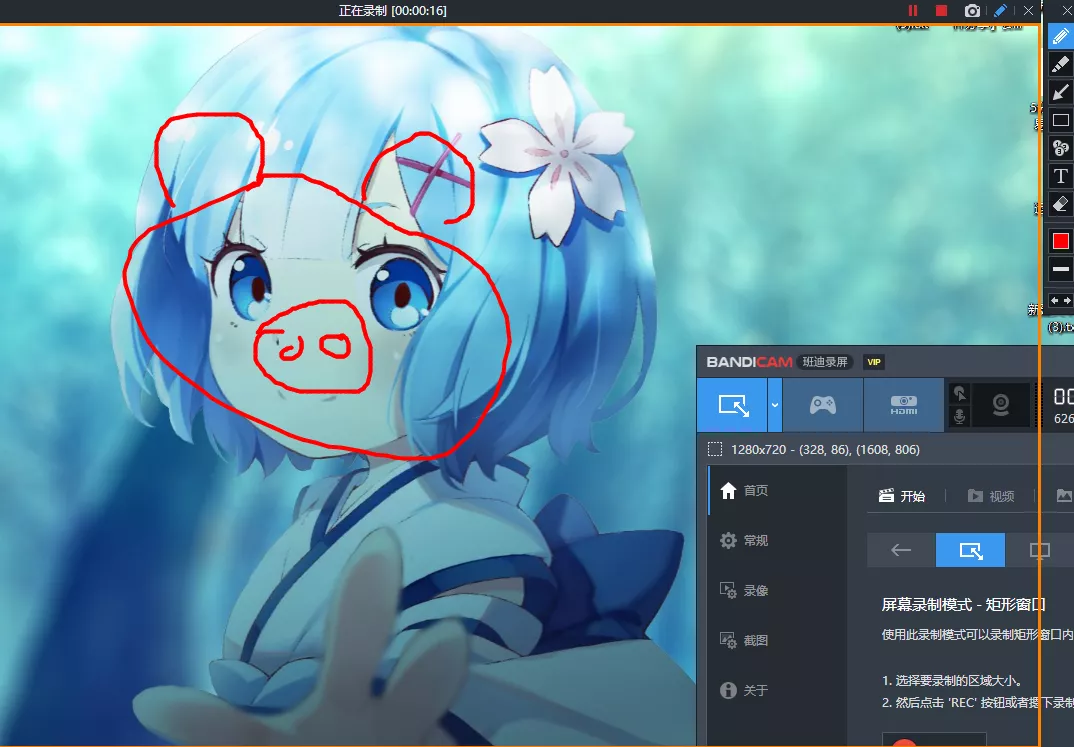Select the Highlighter tool
Image resolution: width=1074 pixels, height=747 pixels.
pos(1061,65)
